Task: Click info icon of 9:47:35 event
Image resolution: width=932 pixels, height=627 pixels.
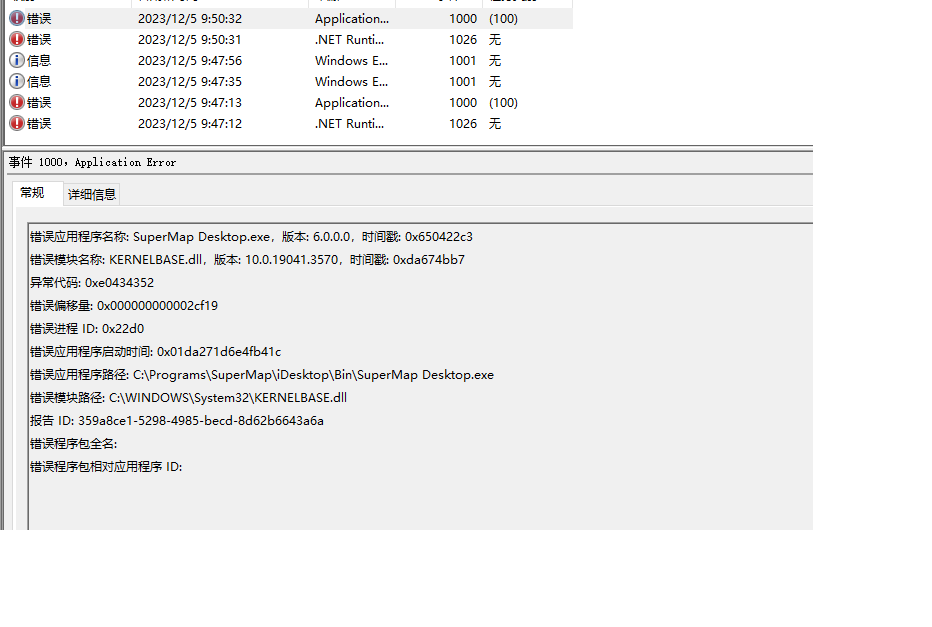Action: [x=17, y=81]
